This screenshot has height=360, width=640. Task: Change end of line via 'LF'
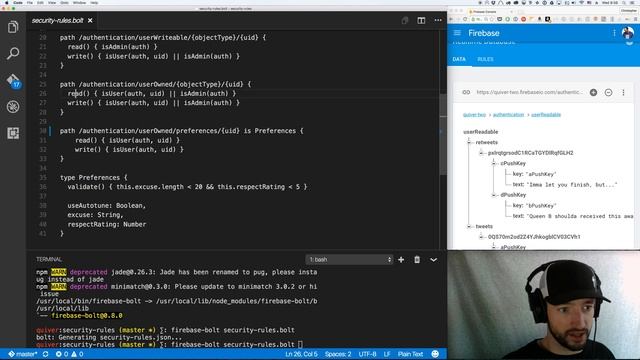pos(387,354)
